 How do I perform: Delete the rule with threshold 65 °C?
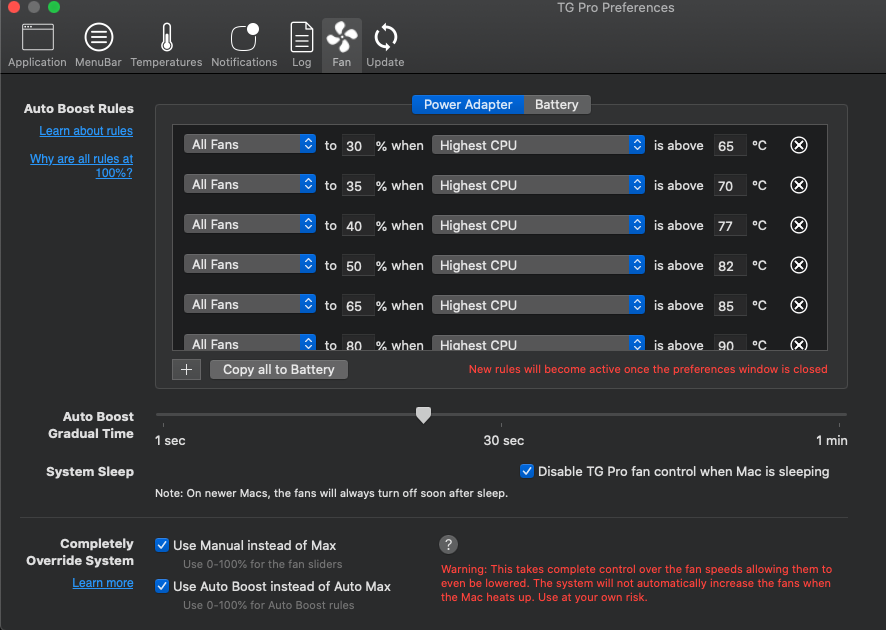(798, 145)
